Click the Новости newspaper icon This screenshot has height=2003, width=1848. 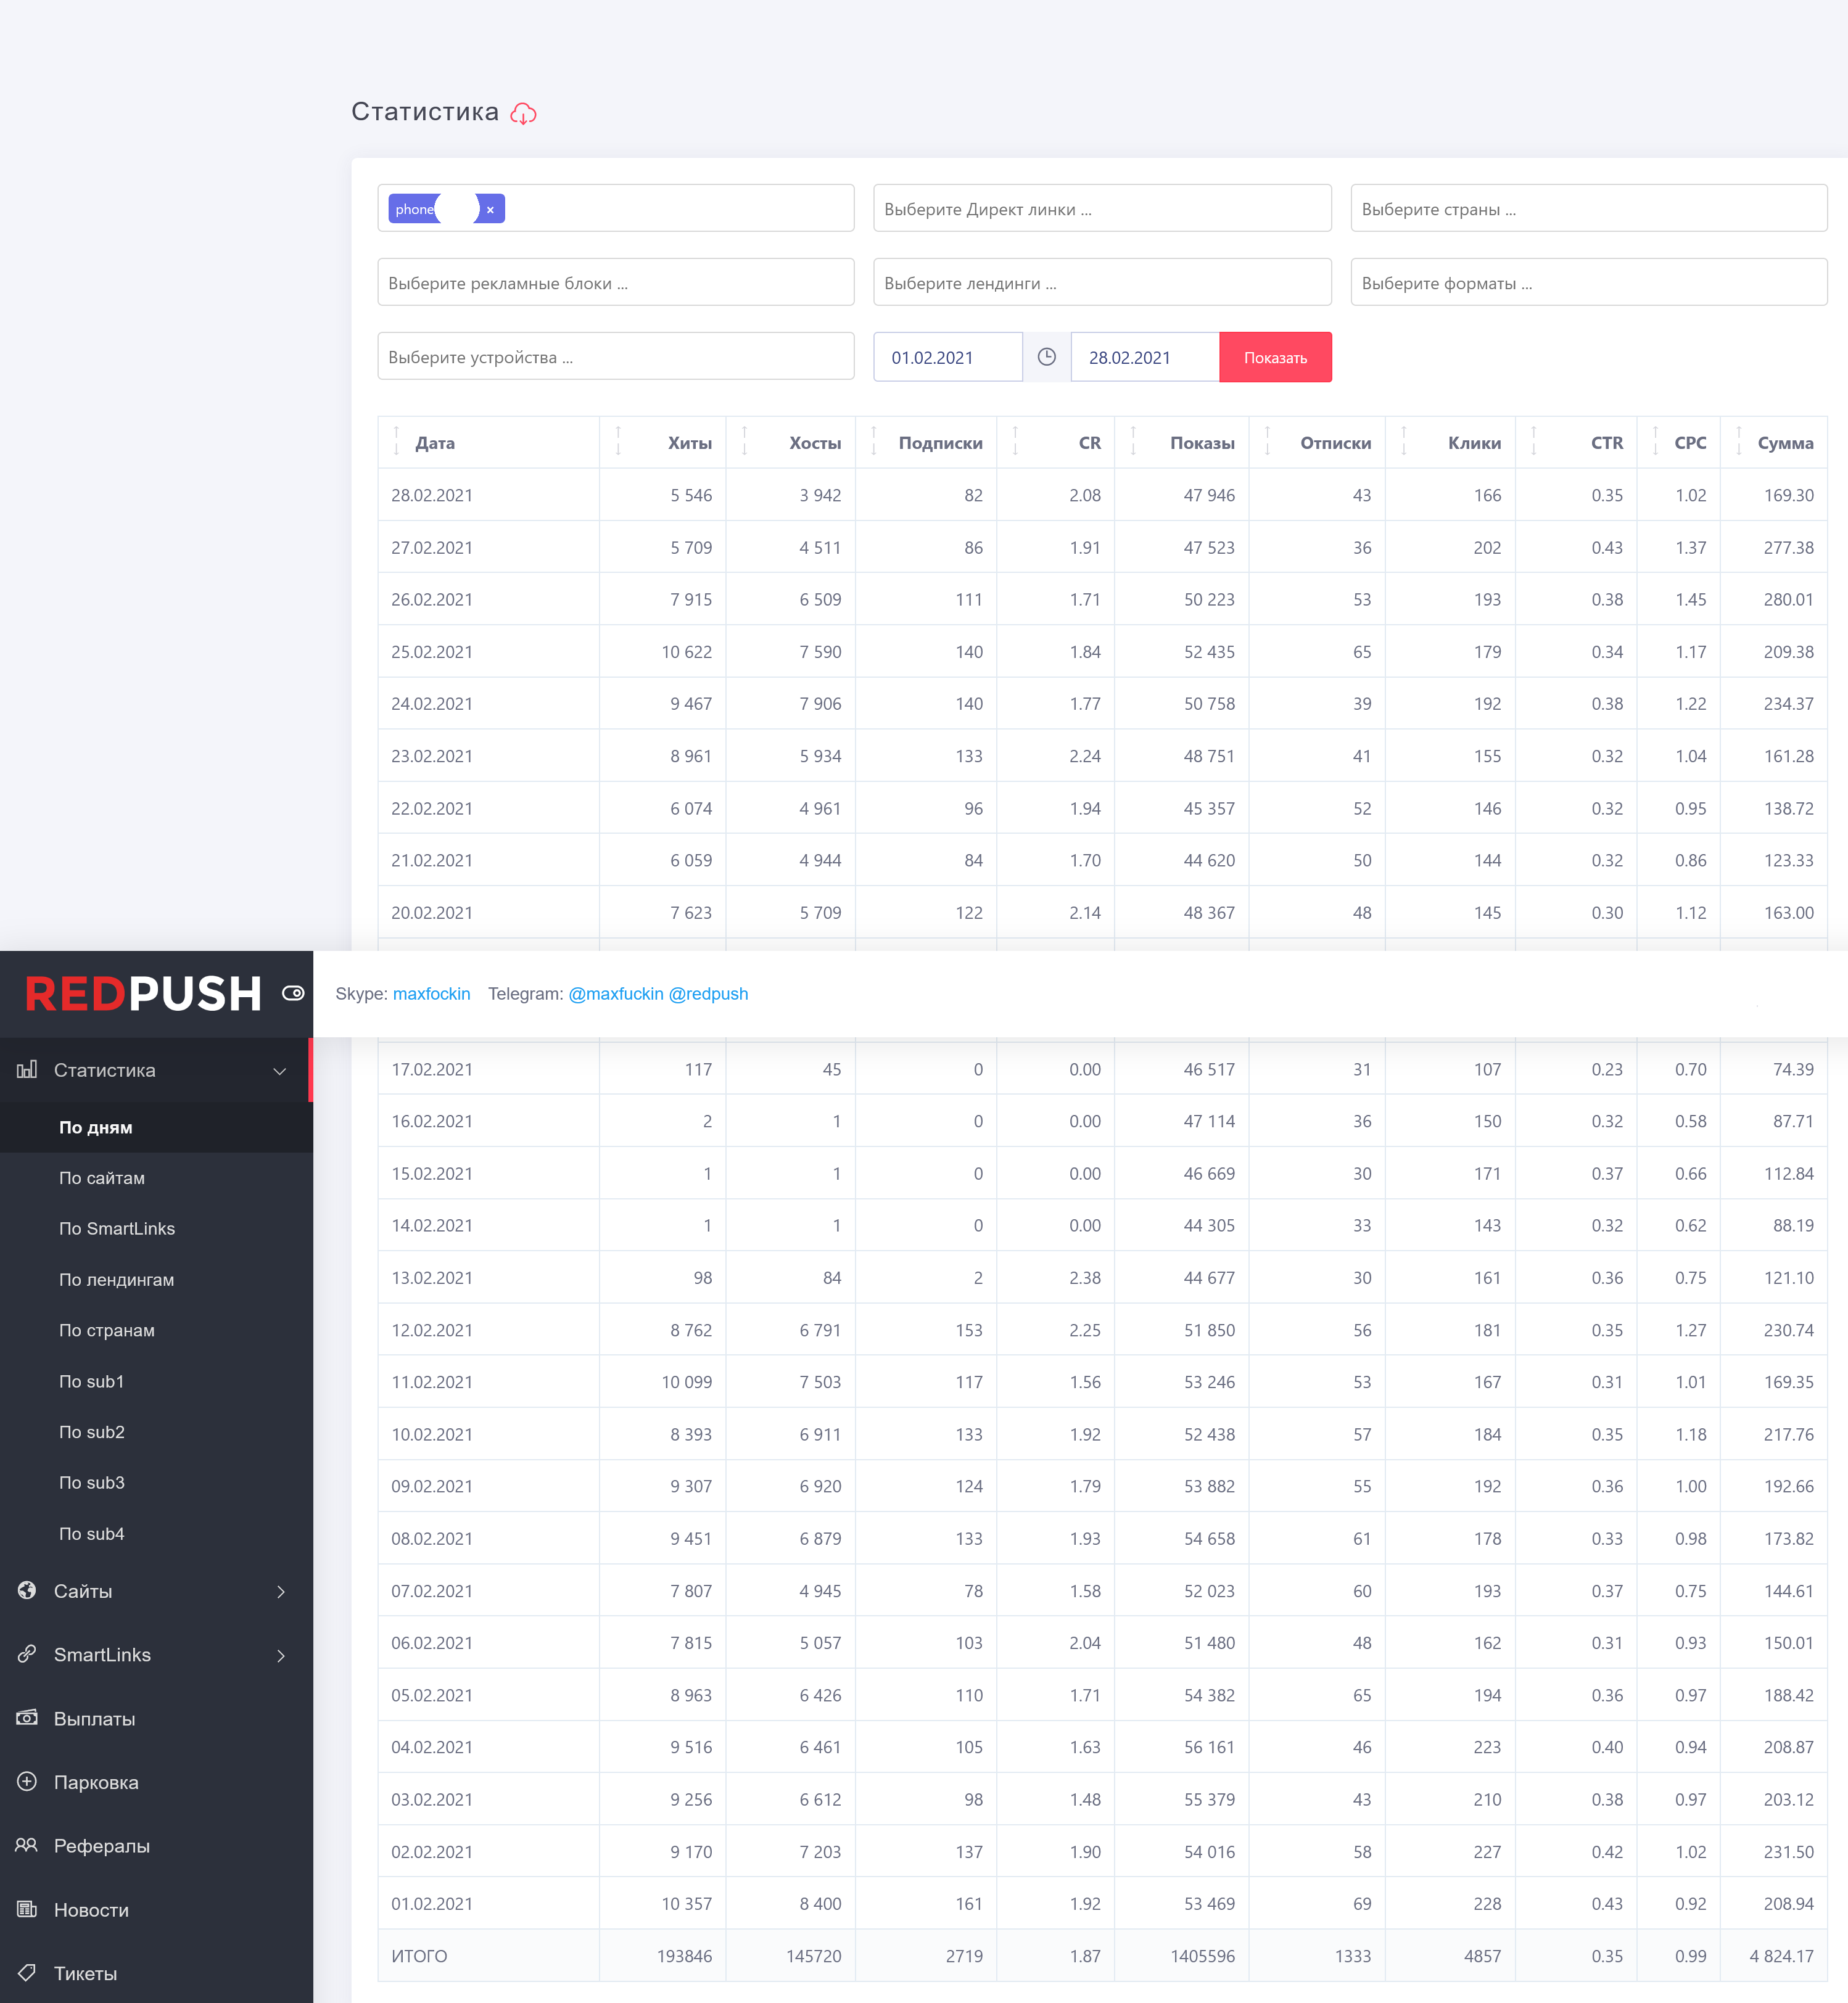27,1909
